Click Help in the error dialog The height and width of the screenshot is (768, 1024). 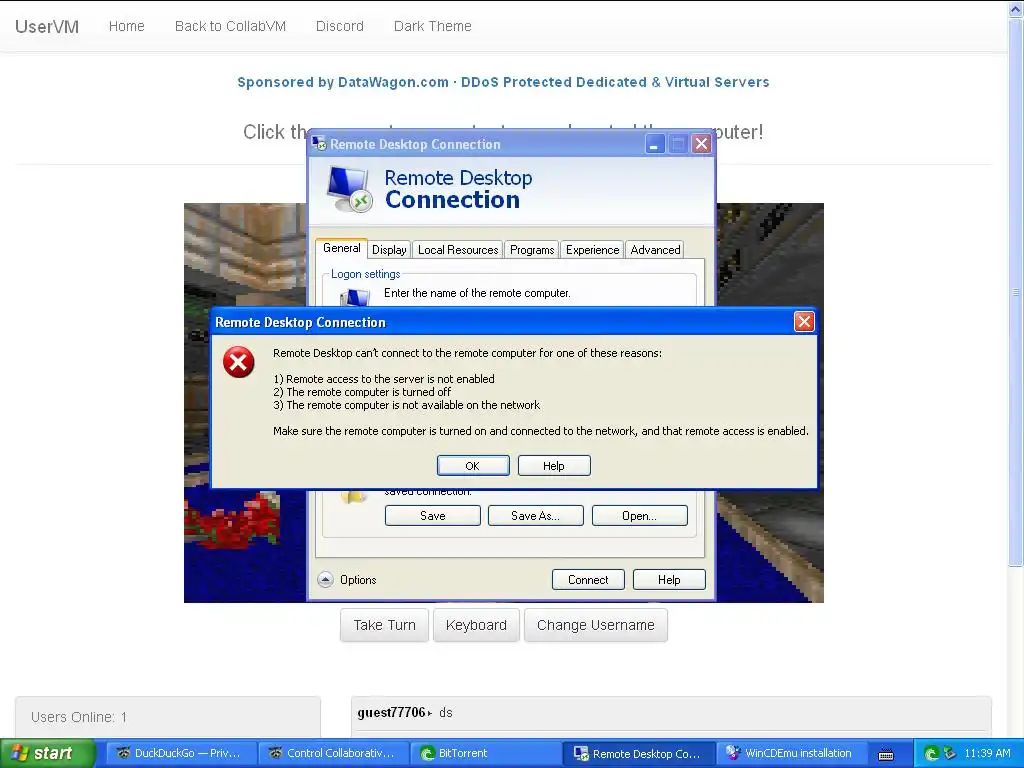point(554,466)
